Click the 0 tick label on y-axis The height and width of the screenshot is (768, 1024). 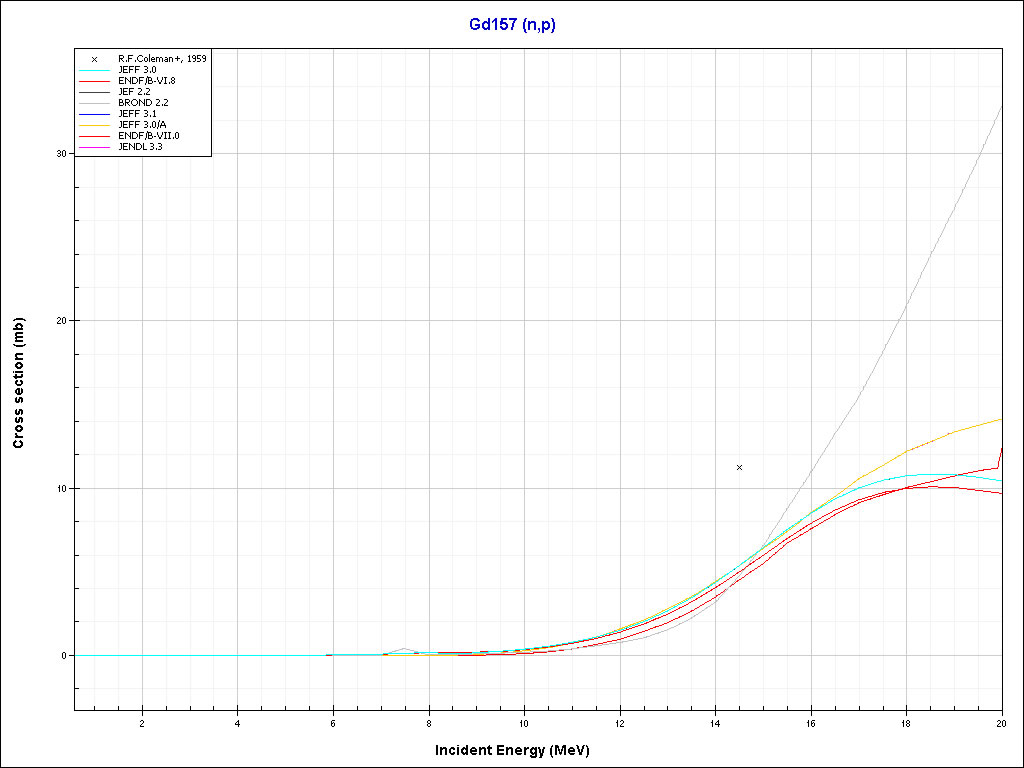click(x=64, y=656)
